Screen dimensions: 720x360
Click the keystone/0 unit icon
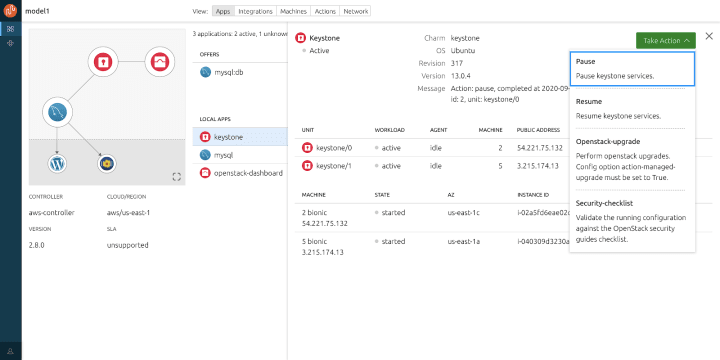pyautogui.click(x=307, y=148)
